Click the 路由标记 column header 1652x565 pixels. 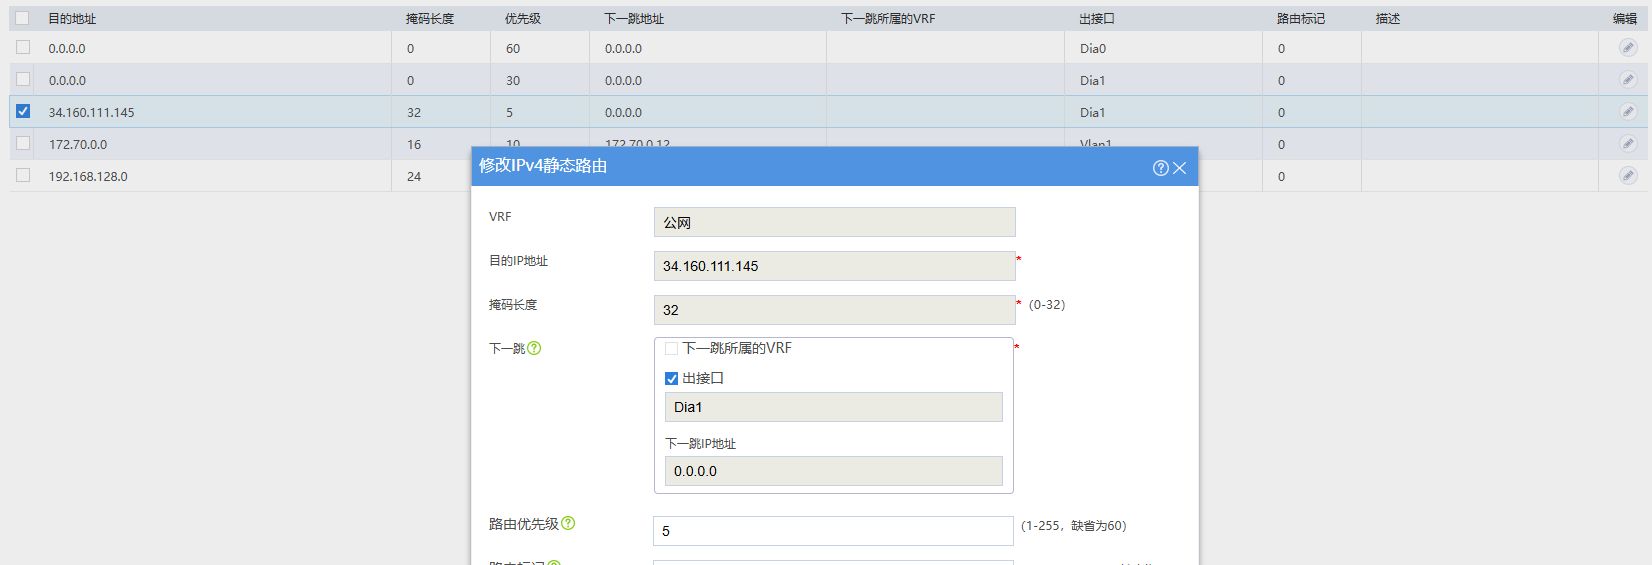click(x=1301, y=19)
